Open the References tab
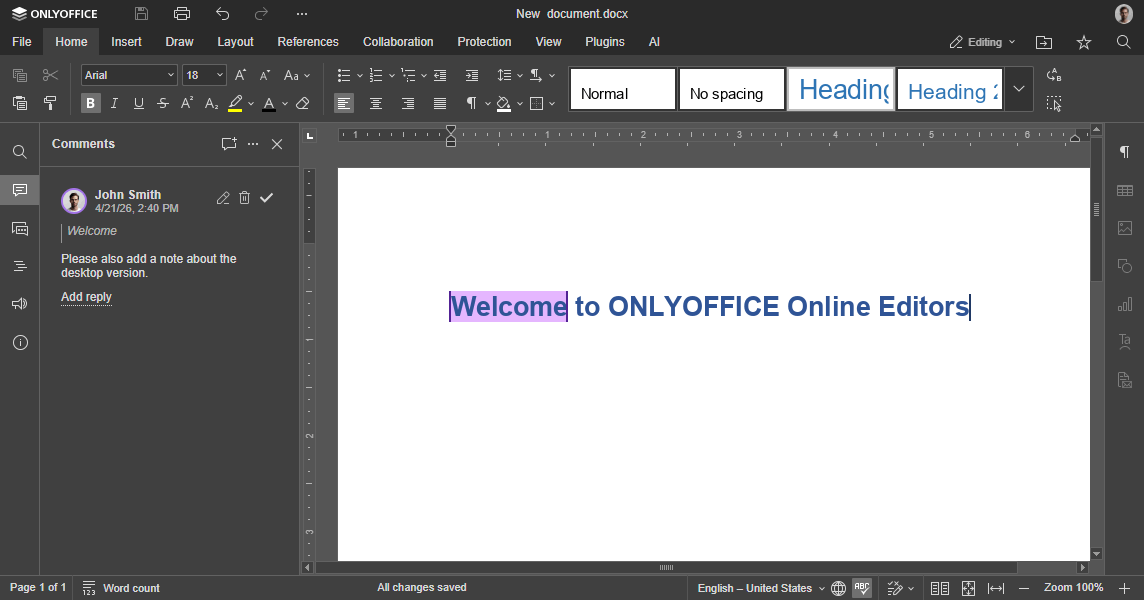Screen dimensions: 1144x600 [x=308, y=42]
